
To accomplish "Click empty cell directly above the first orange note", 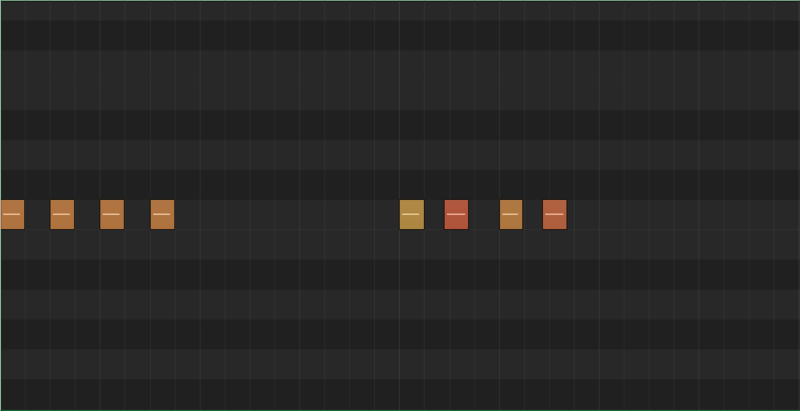I will point(12,185).
